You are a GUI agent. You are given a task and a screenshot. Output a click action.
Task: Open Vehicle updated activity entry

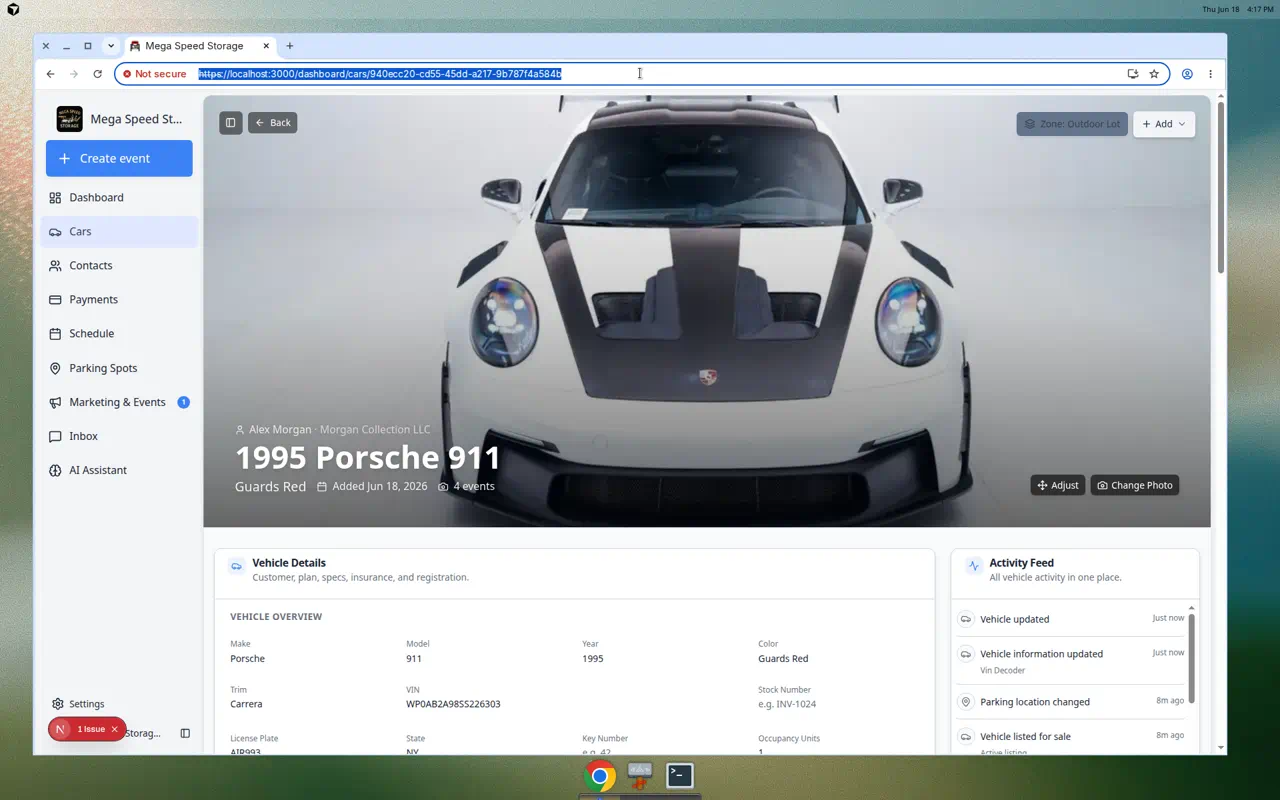point(1070,619)
